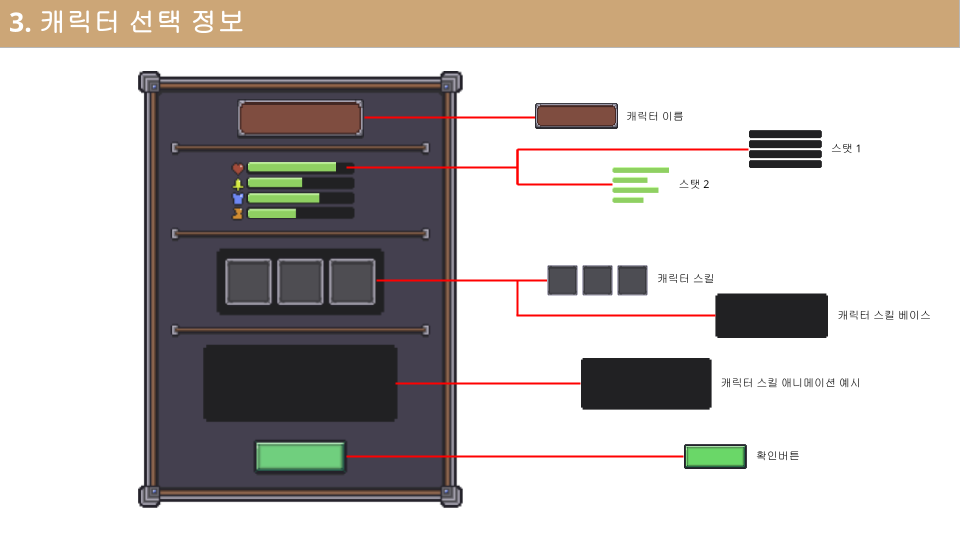Click first skill sample square beside 캐릭터 스킬
Image resolution: width=960 pixels, height=540 pixels.
[x=562, y=280]
